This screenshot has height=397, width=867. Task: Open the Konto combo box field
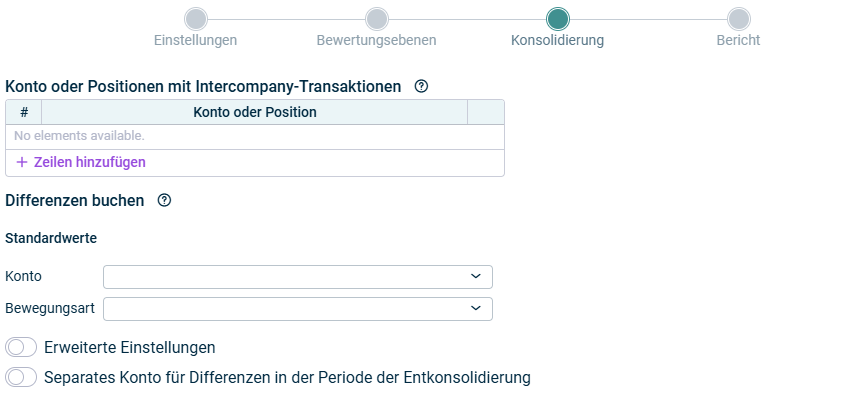tap(297, 277)
